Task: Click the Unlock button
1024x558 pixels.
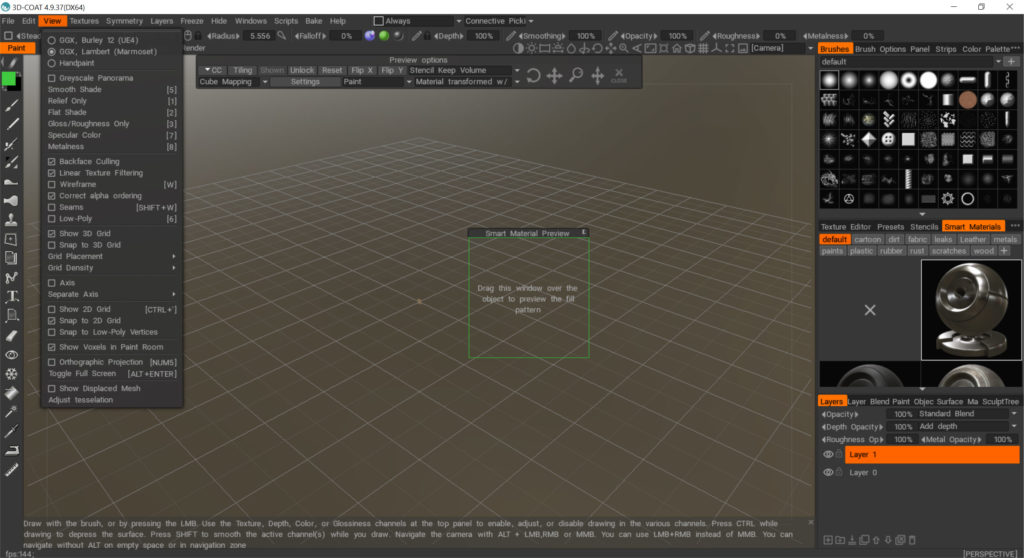Action: pyautogui.click(x=302, y=70)
